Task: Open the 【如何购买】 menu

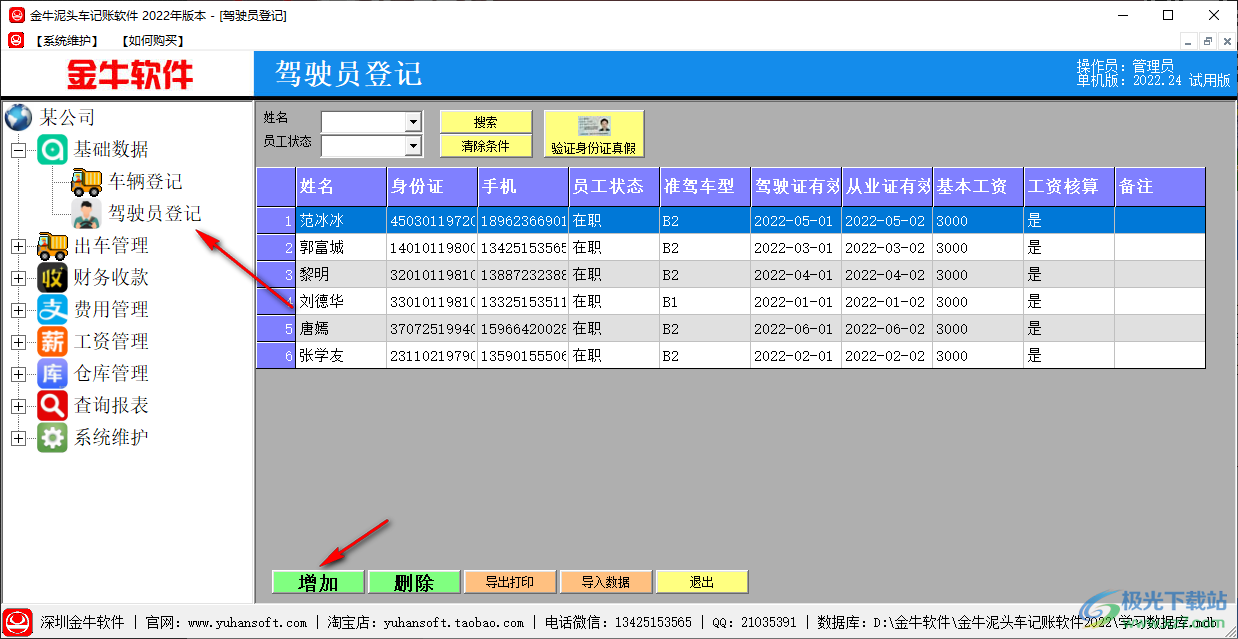Action: coord(152,41)
